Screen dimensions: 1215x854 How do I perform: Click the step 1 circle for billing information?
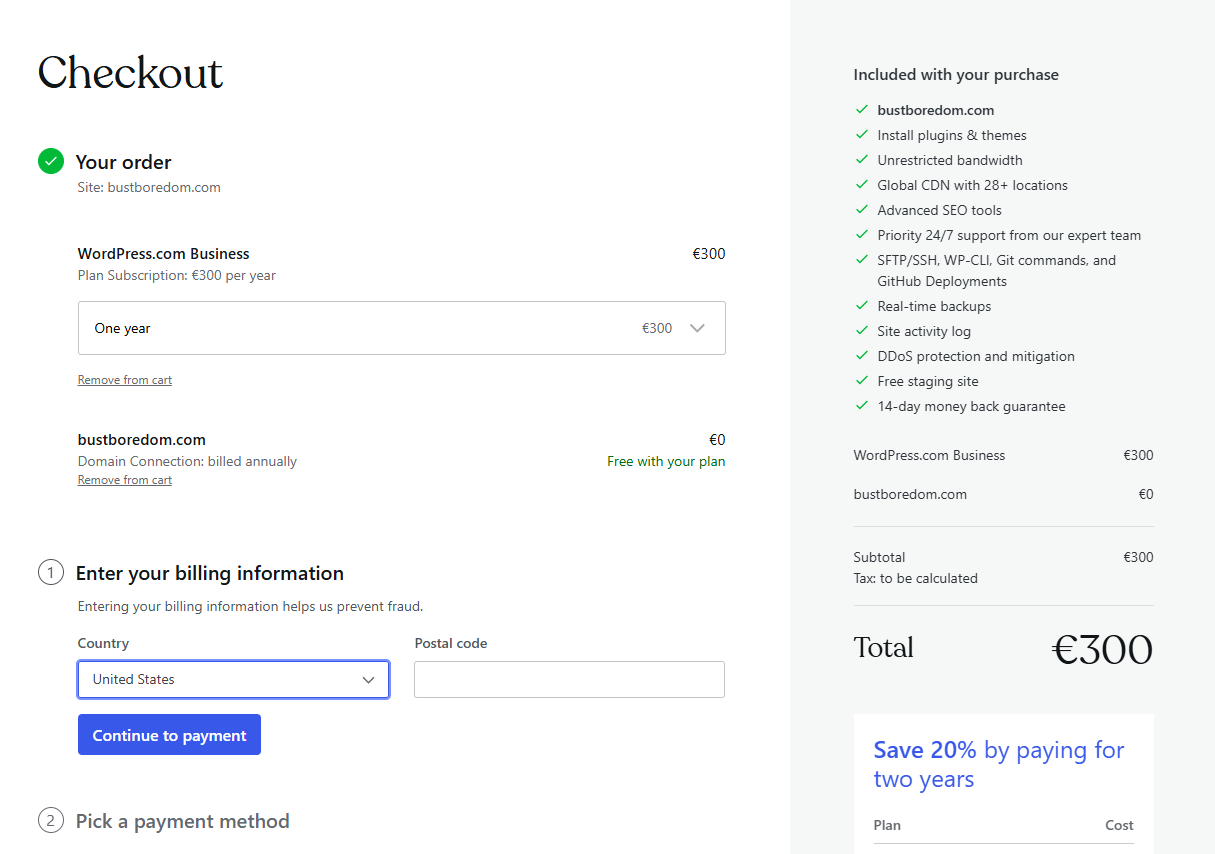coord(51,573)
